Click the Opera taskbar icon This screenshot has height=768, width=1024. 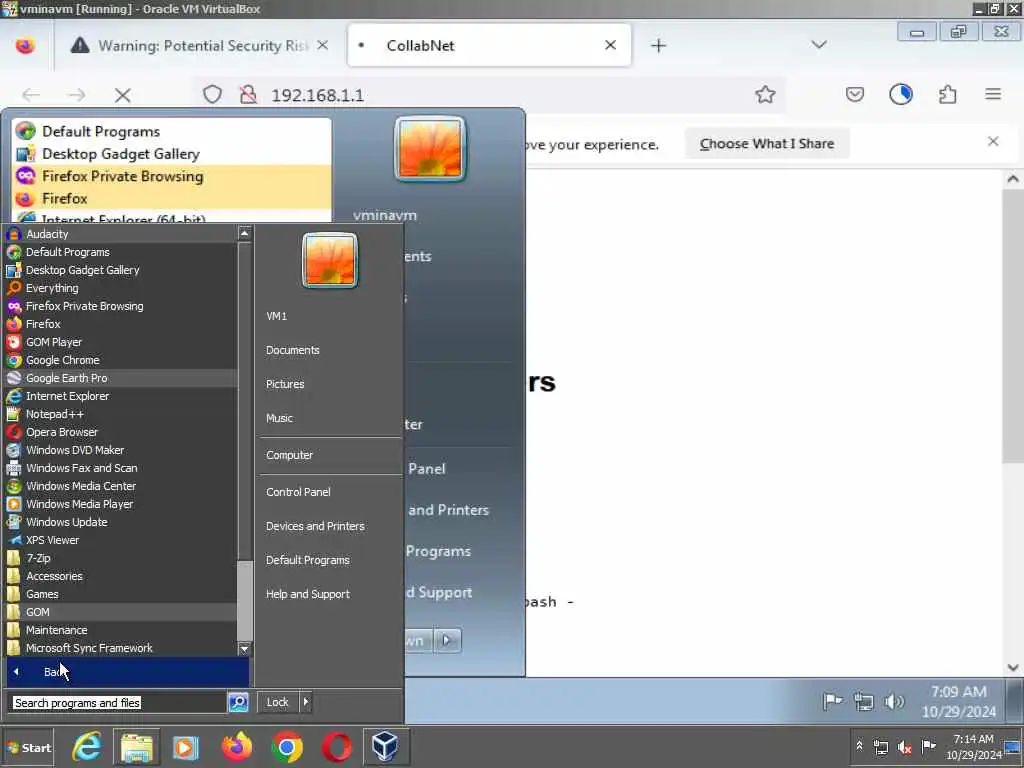coord(336,747)
